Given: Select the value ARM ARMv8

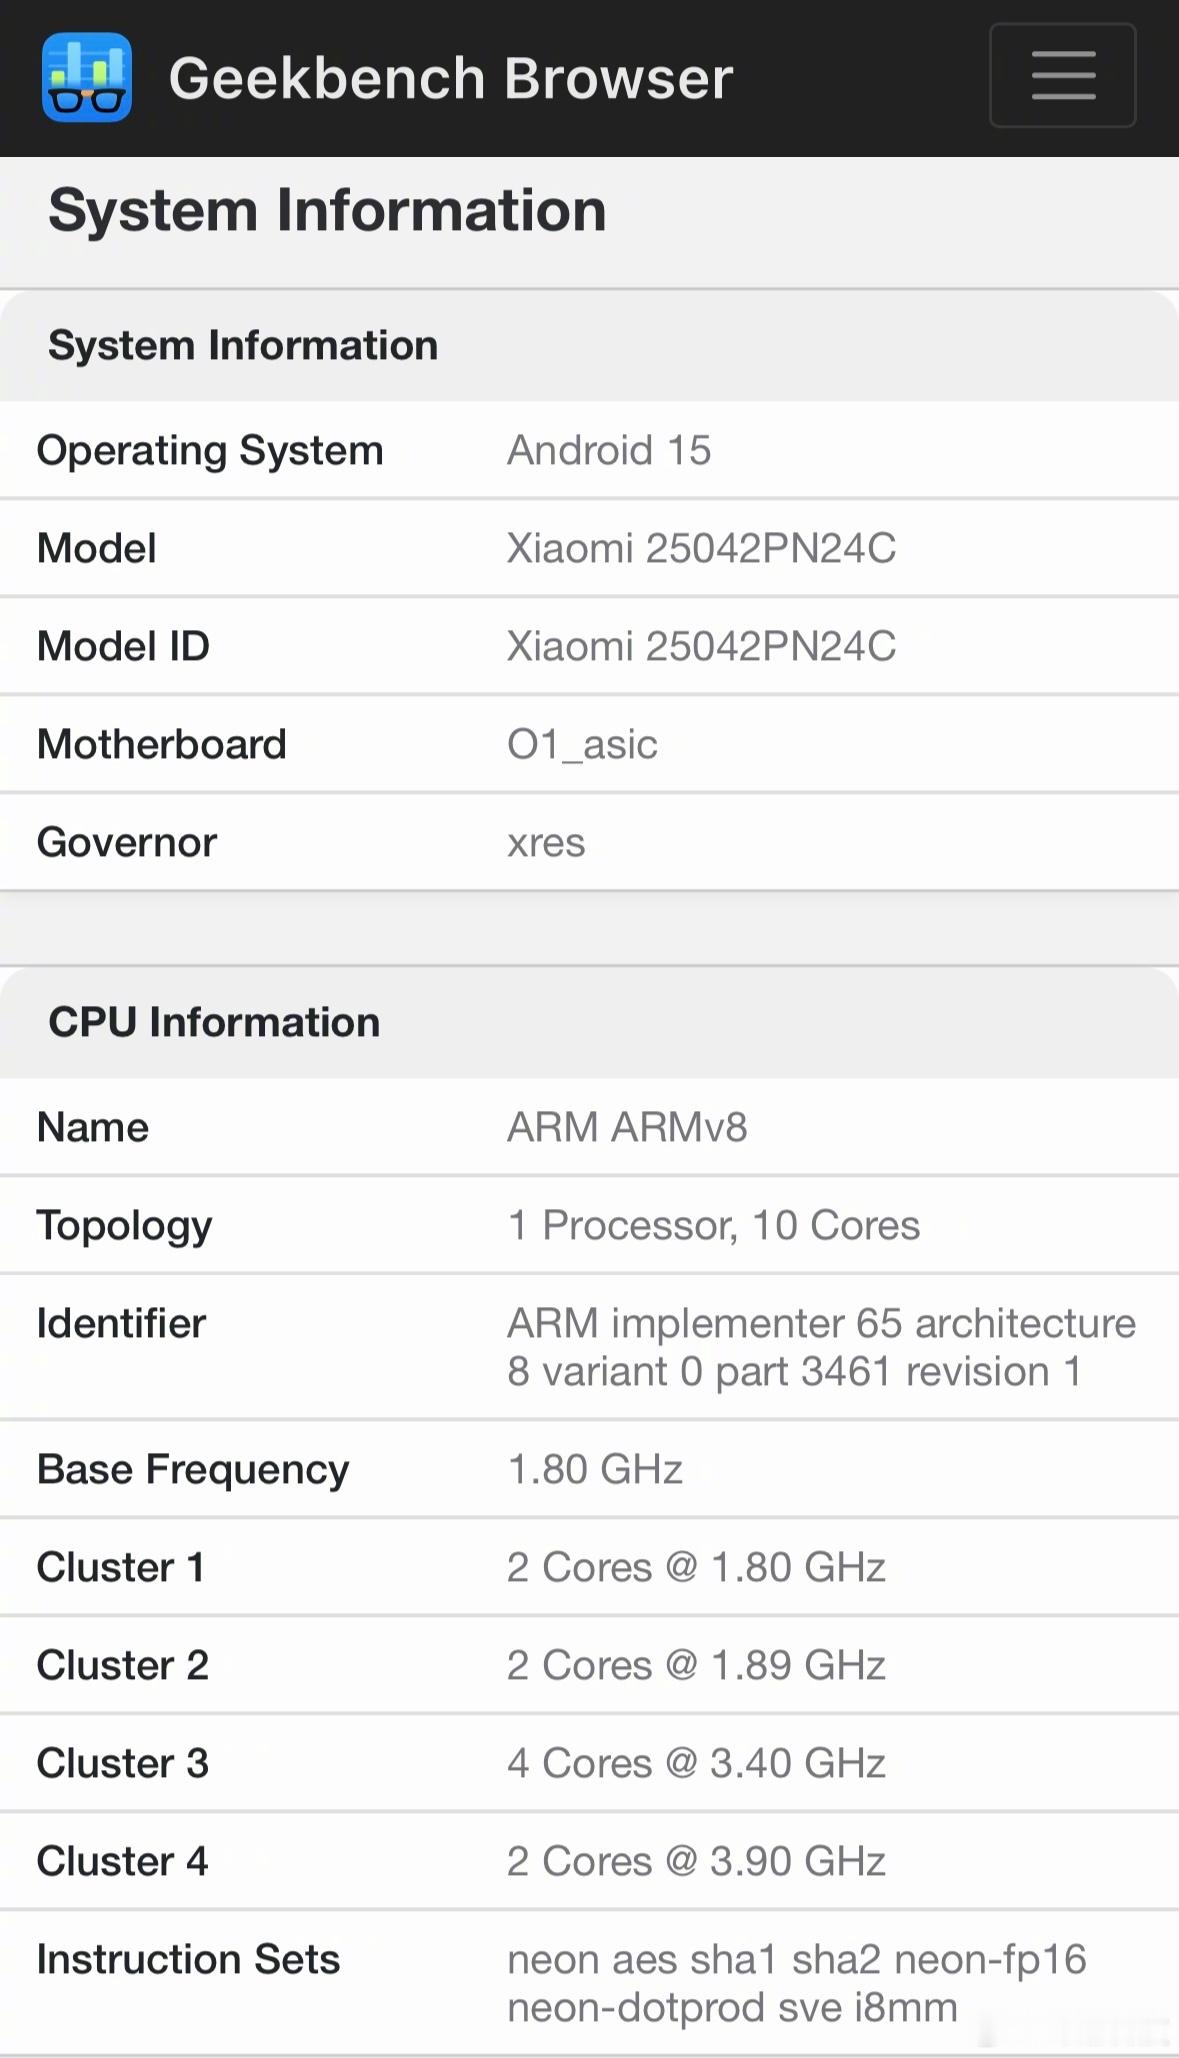Looking at the screenshot, I should pos(627,1127).
